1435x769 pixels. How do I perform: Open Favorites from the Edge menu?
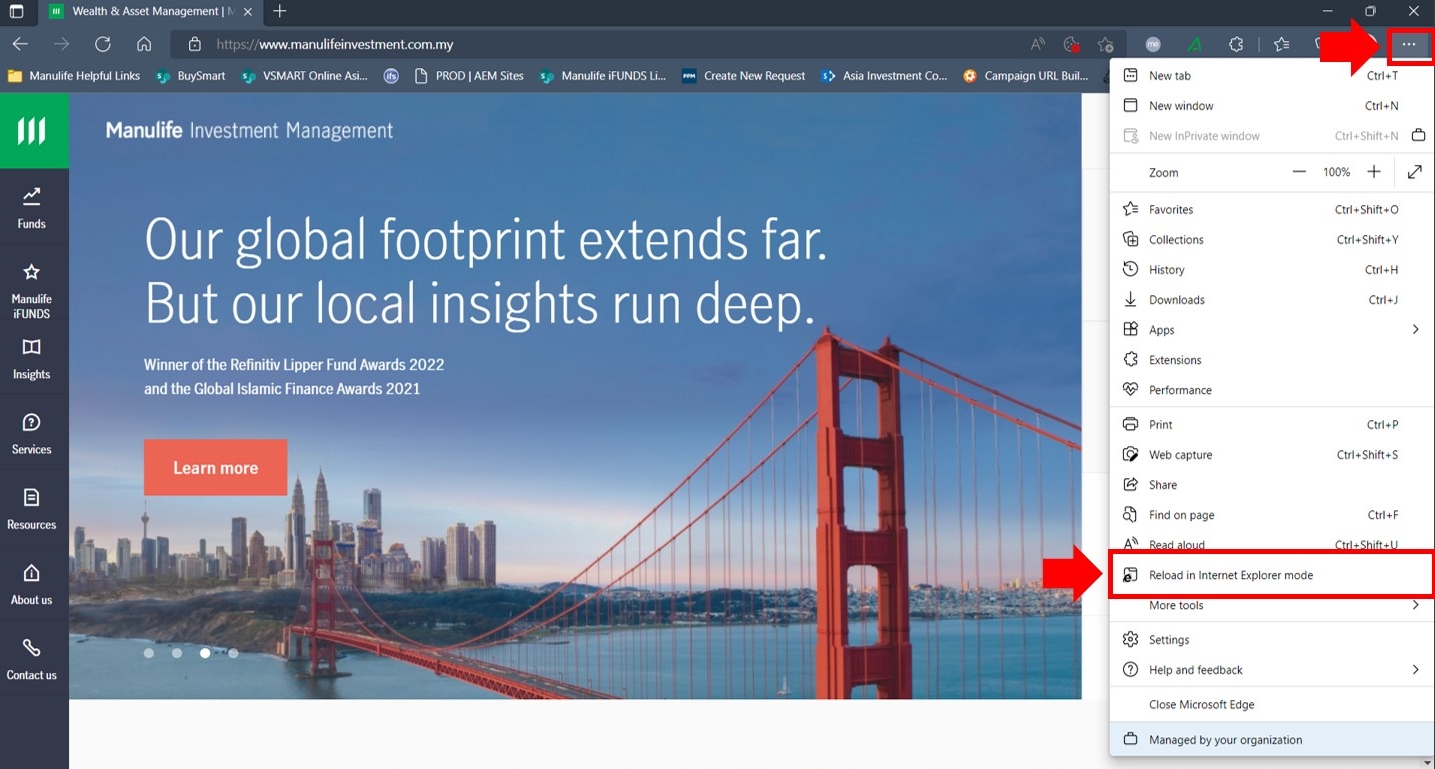[1271, 210]
